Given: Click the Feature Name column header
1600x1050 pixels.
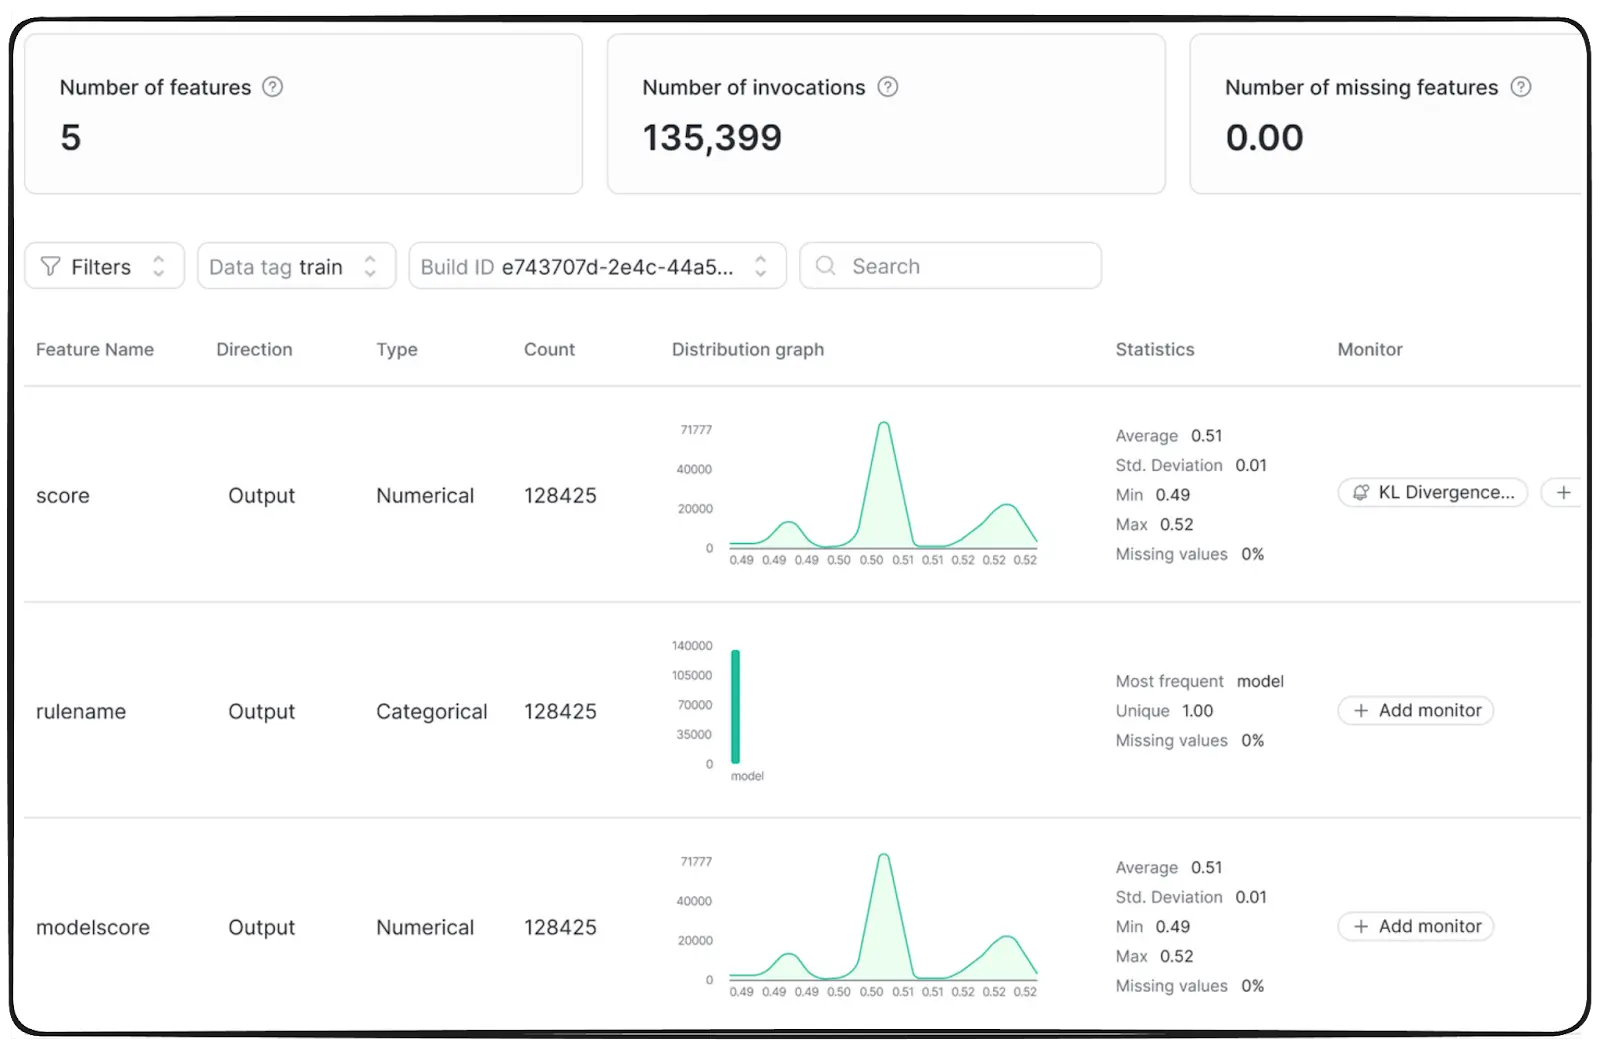Looking at the screenshot, I should [x=95, y=349].
